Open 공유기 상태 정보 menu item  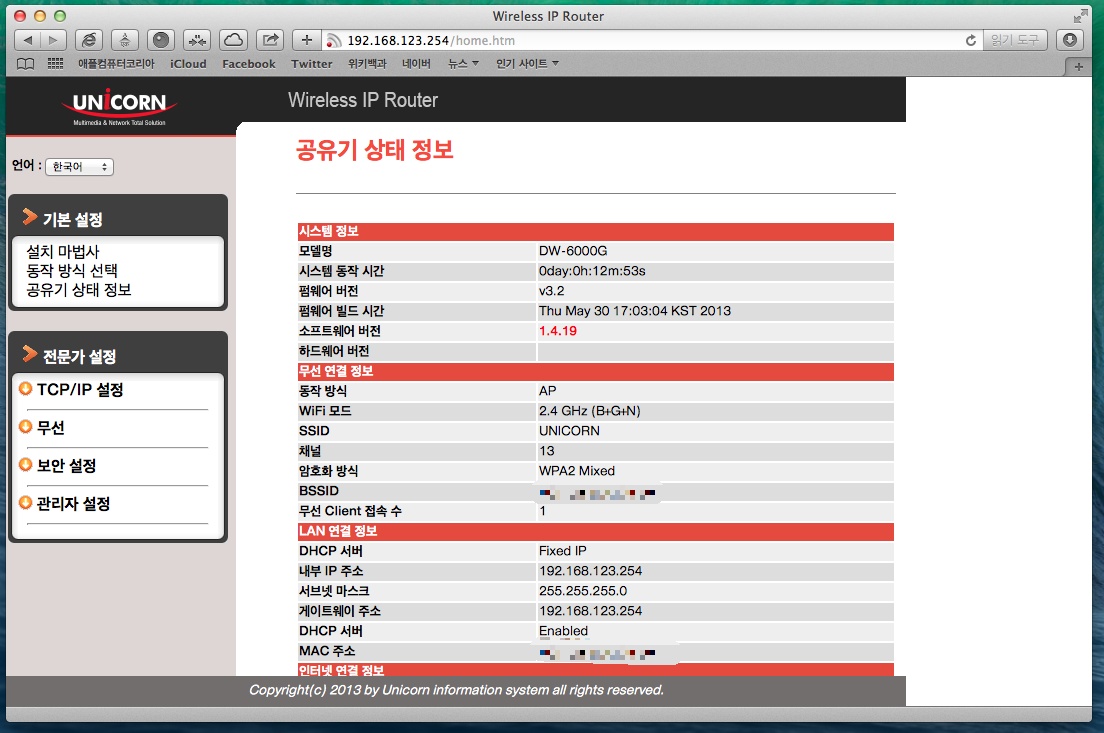[x=79, y=289]
